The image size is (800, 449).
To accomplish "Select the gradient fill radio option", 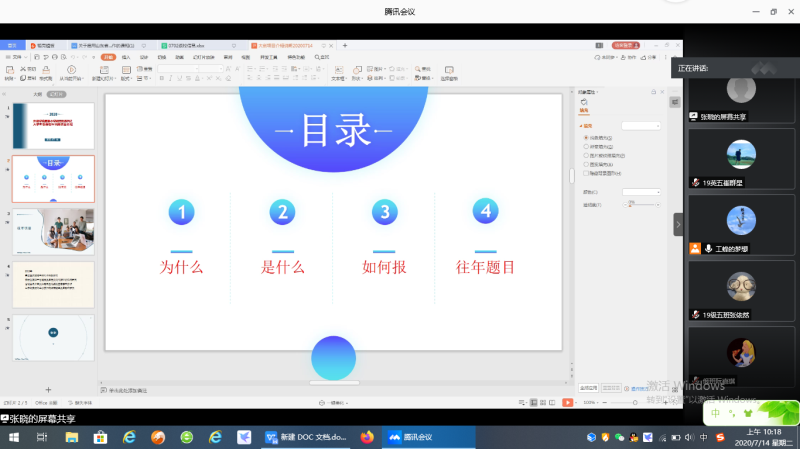I will (x=586, y=147).
